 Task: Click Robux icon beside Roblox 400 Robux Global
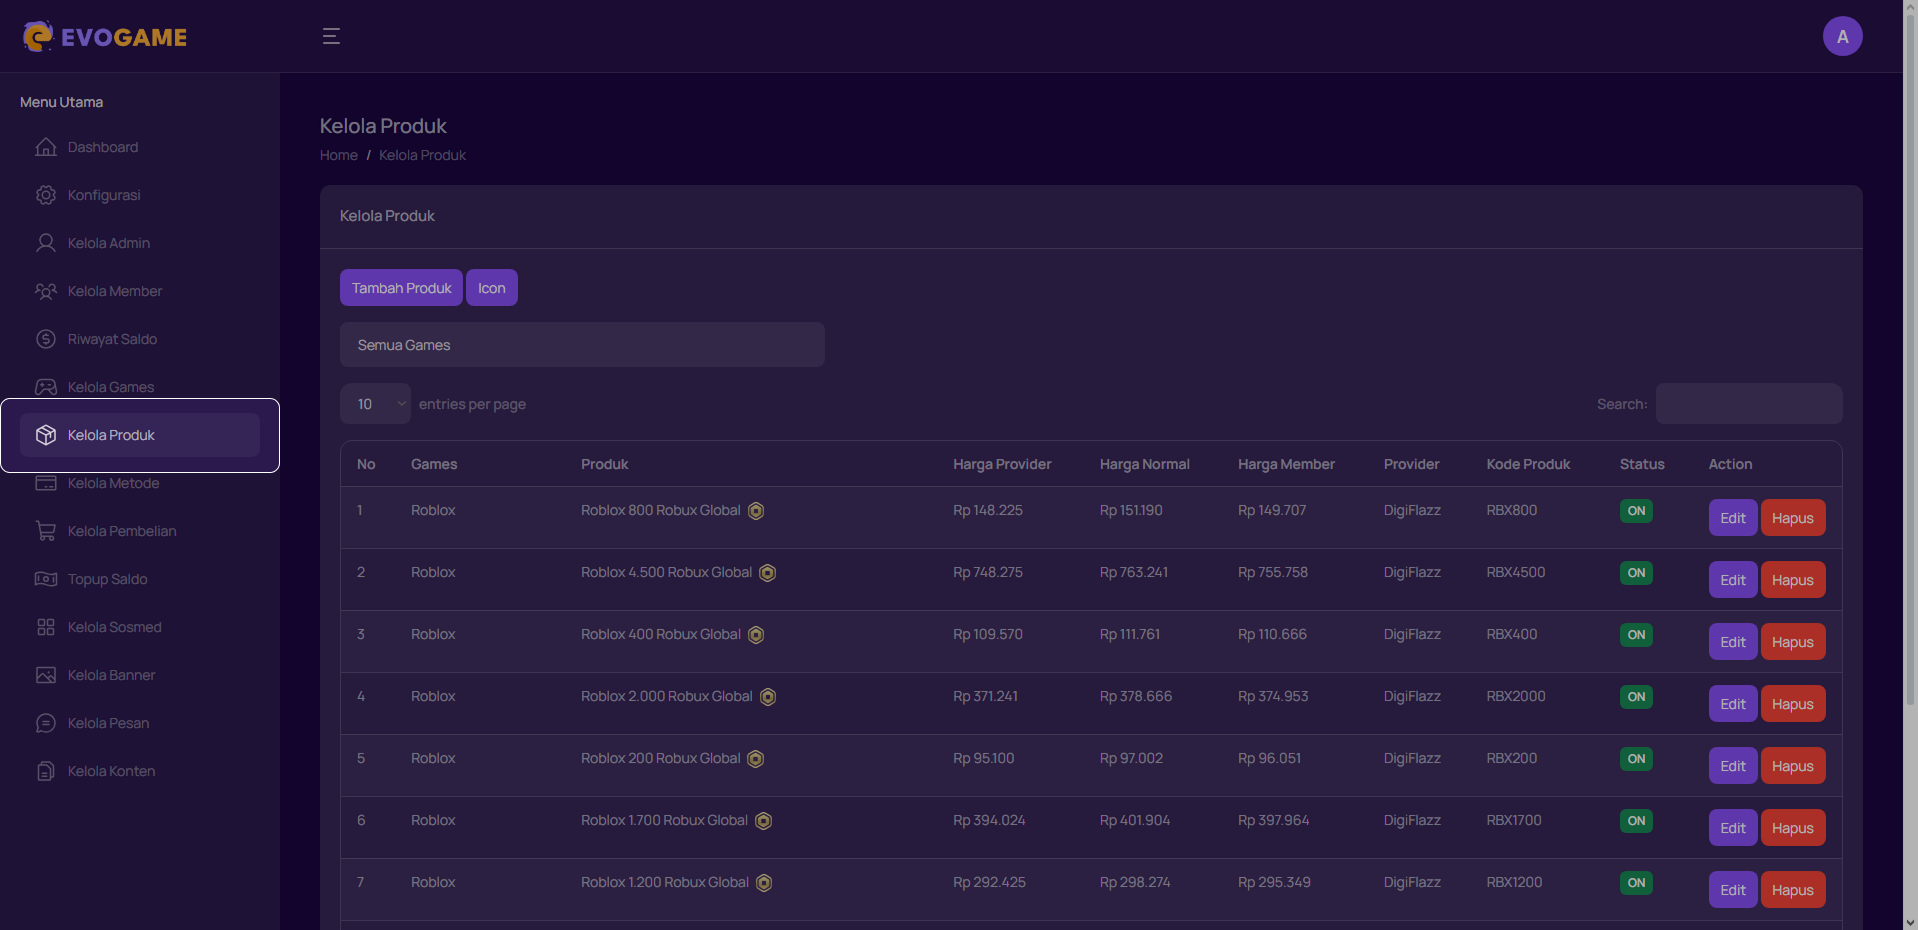[756, 635]
